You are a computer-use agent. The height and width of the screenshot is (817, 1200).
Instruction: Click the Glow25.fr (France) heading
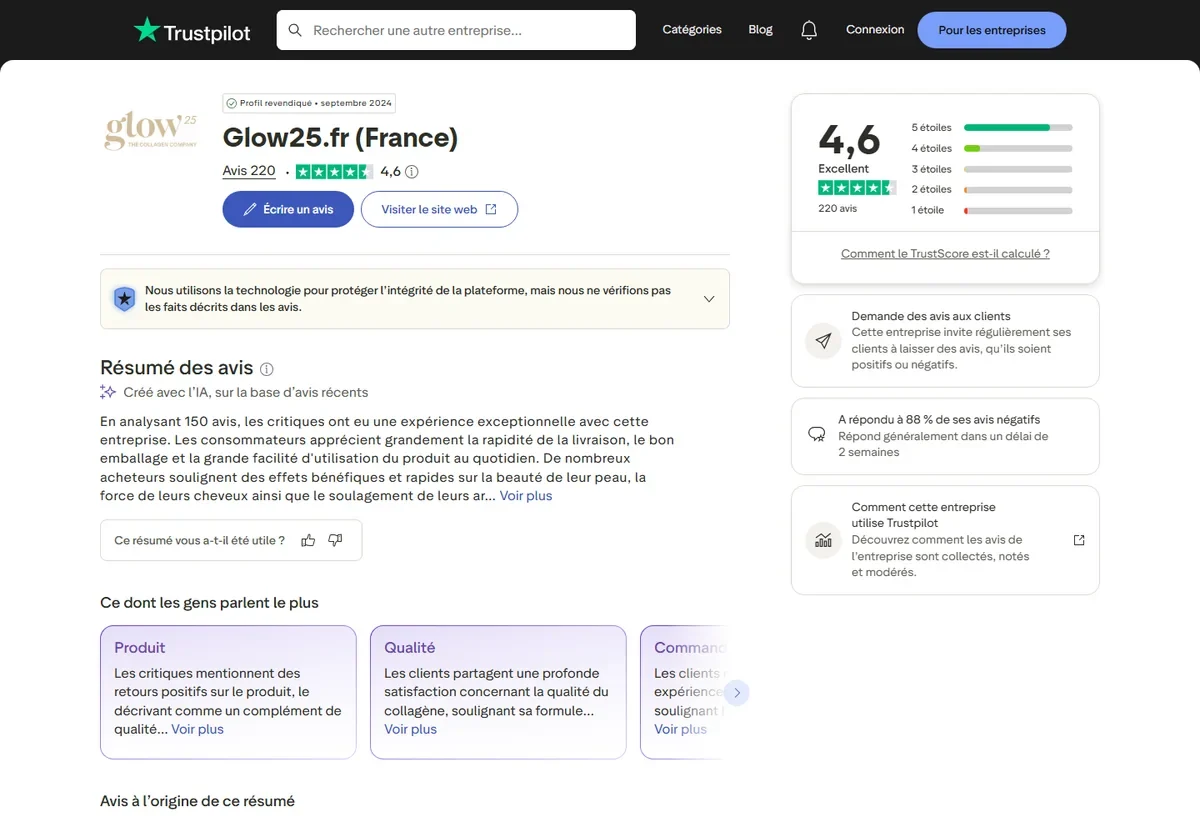[x=340, y=137]
